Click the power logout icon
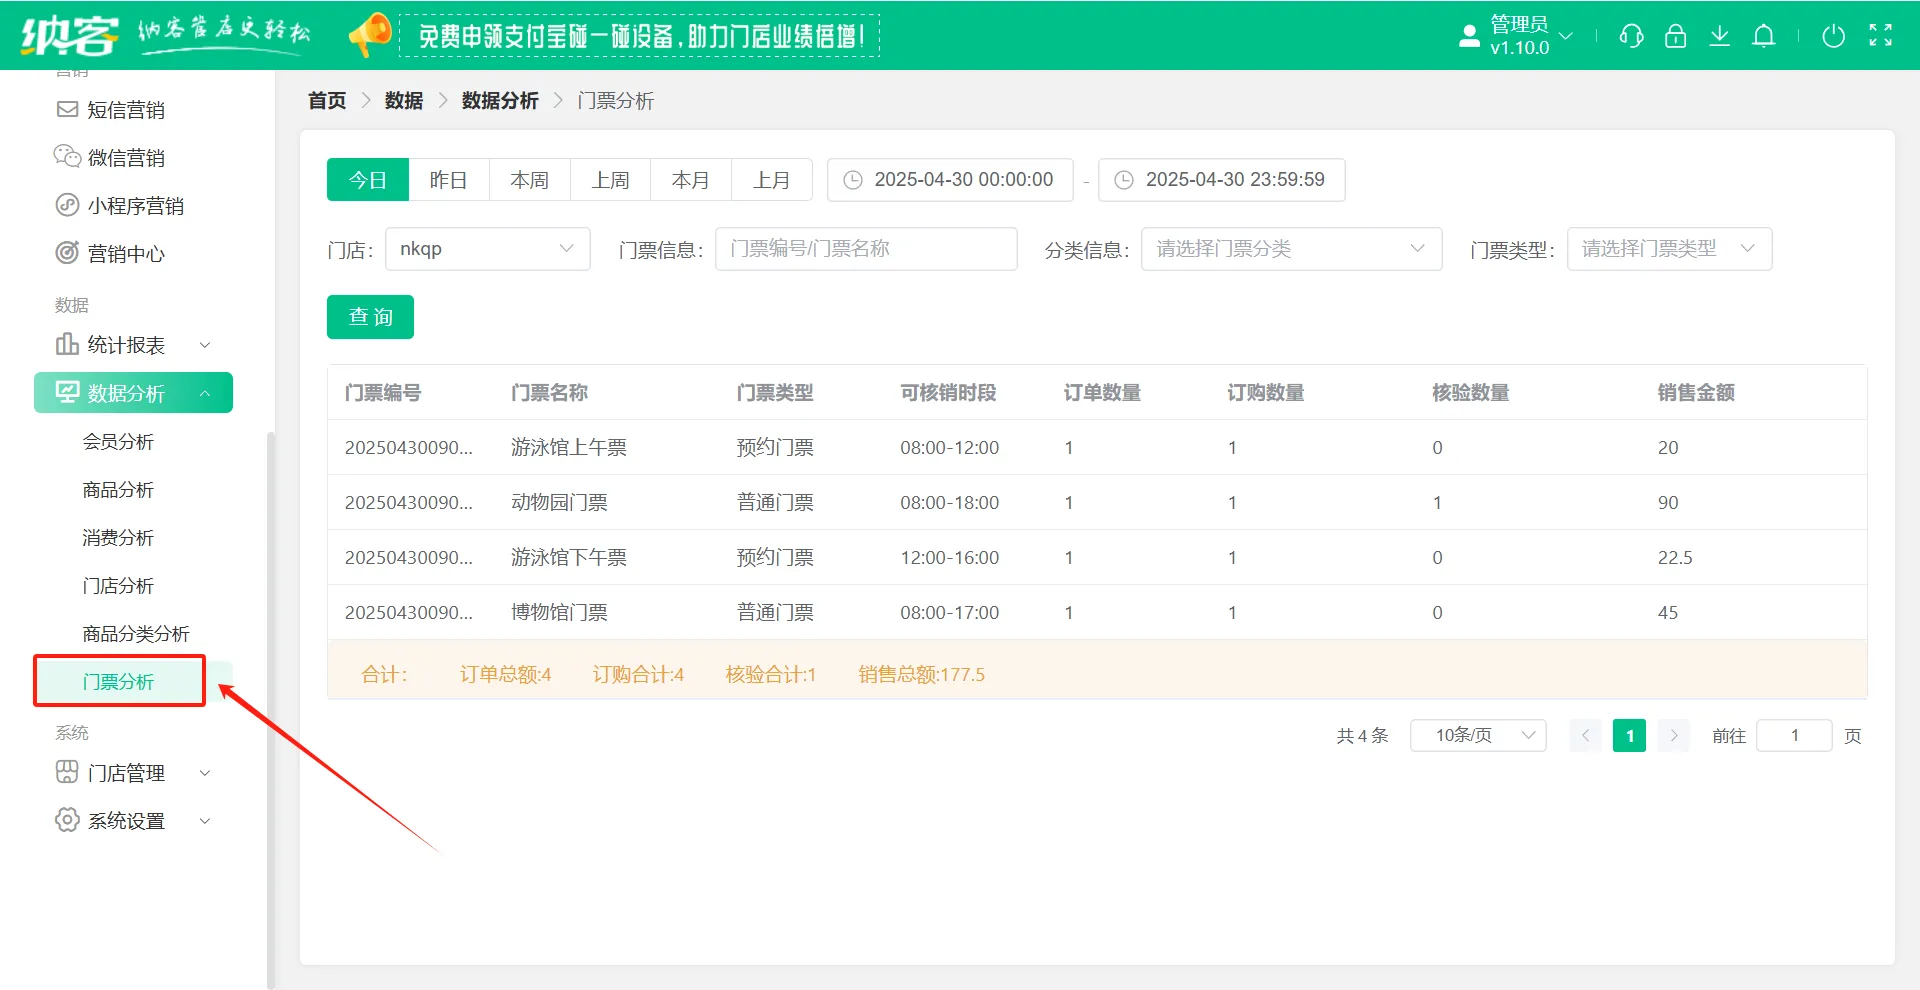The image size is (1920, 990). (x=1833, y=36)
